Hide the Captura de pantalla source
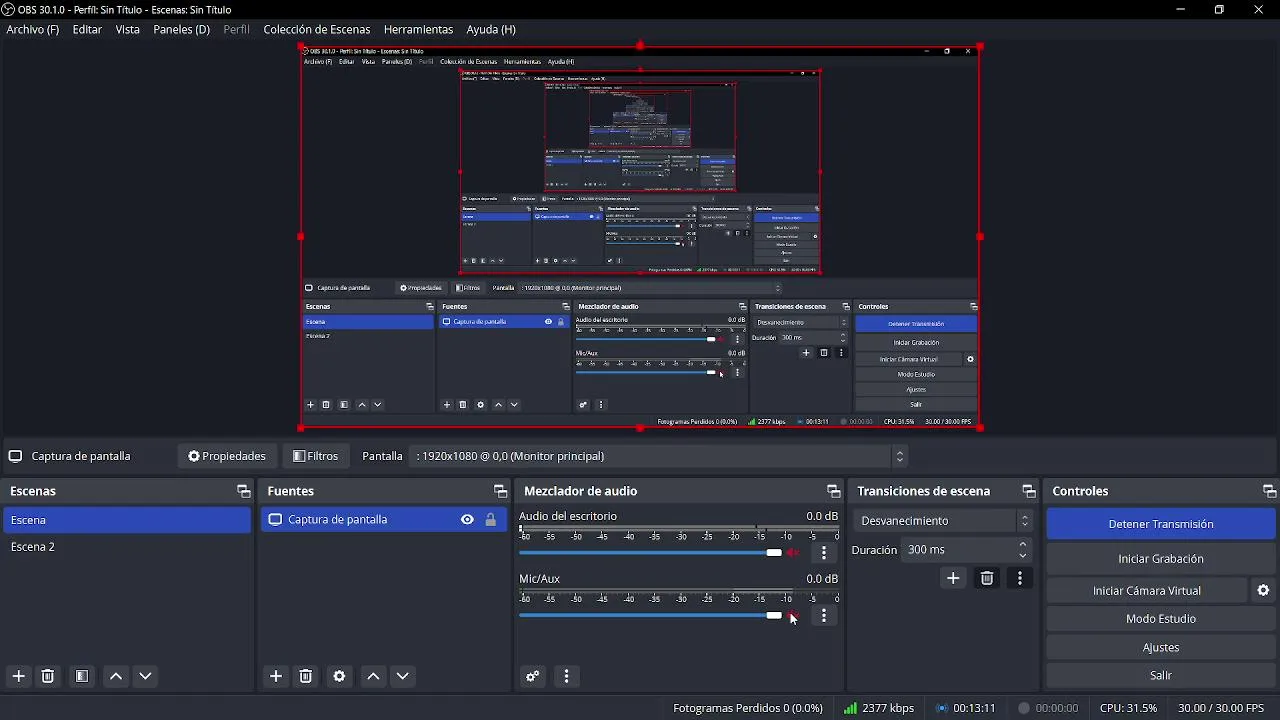Image resolution: width=1280 pixels, height=720 pixels. (467, 520)
